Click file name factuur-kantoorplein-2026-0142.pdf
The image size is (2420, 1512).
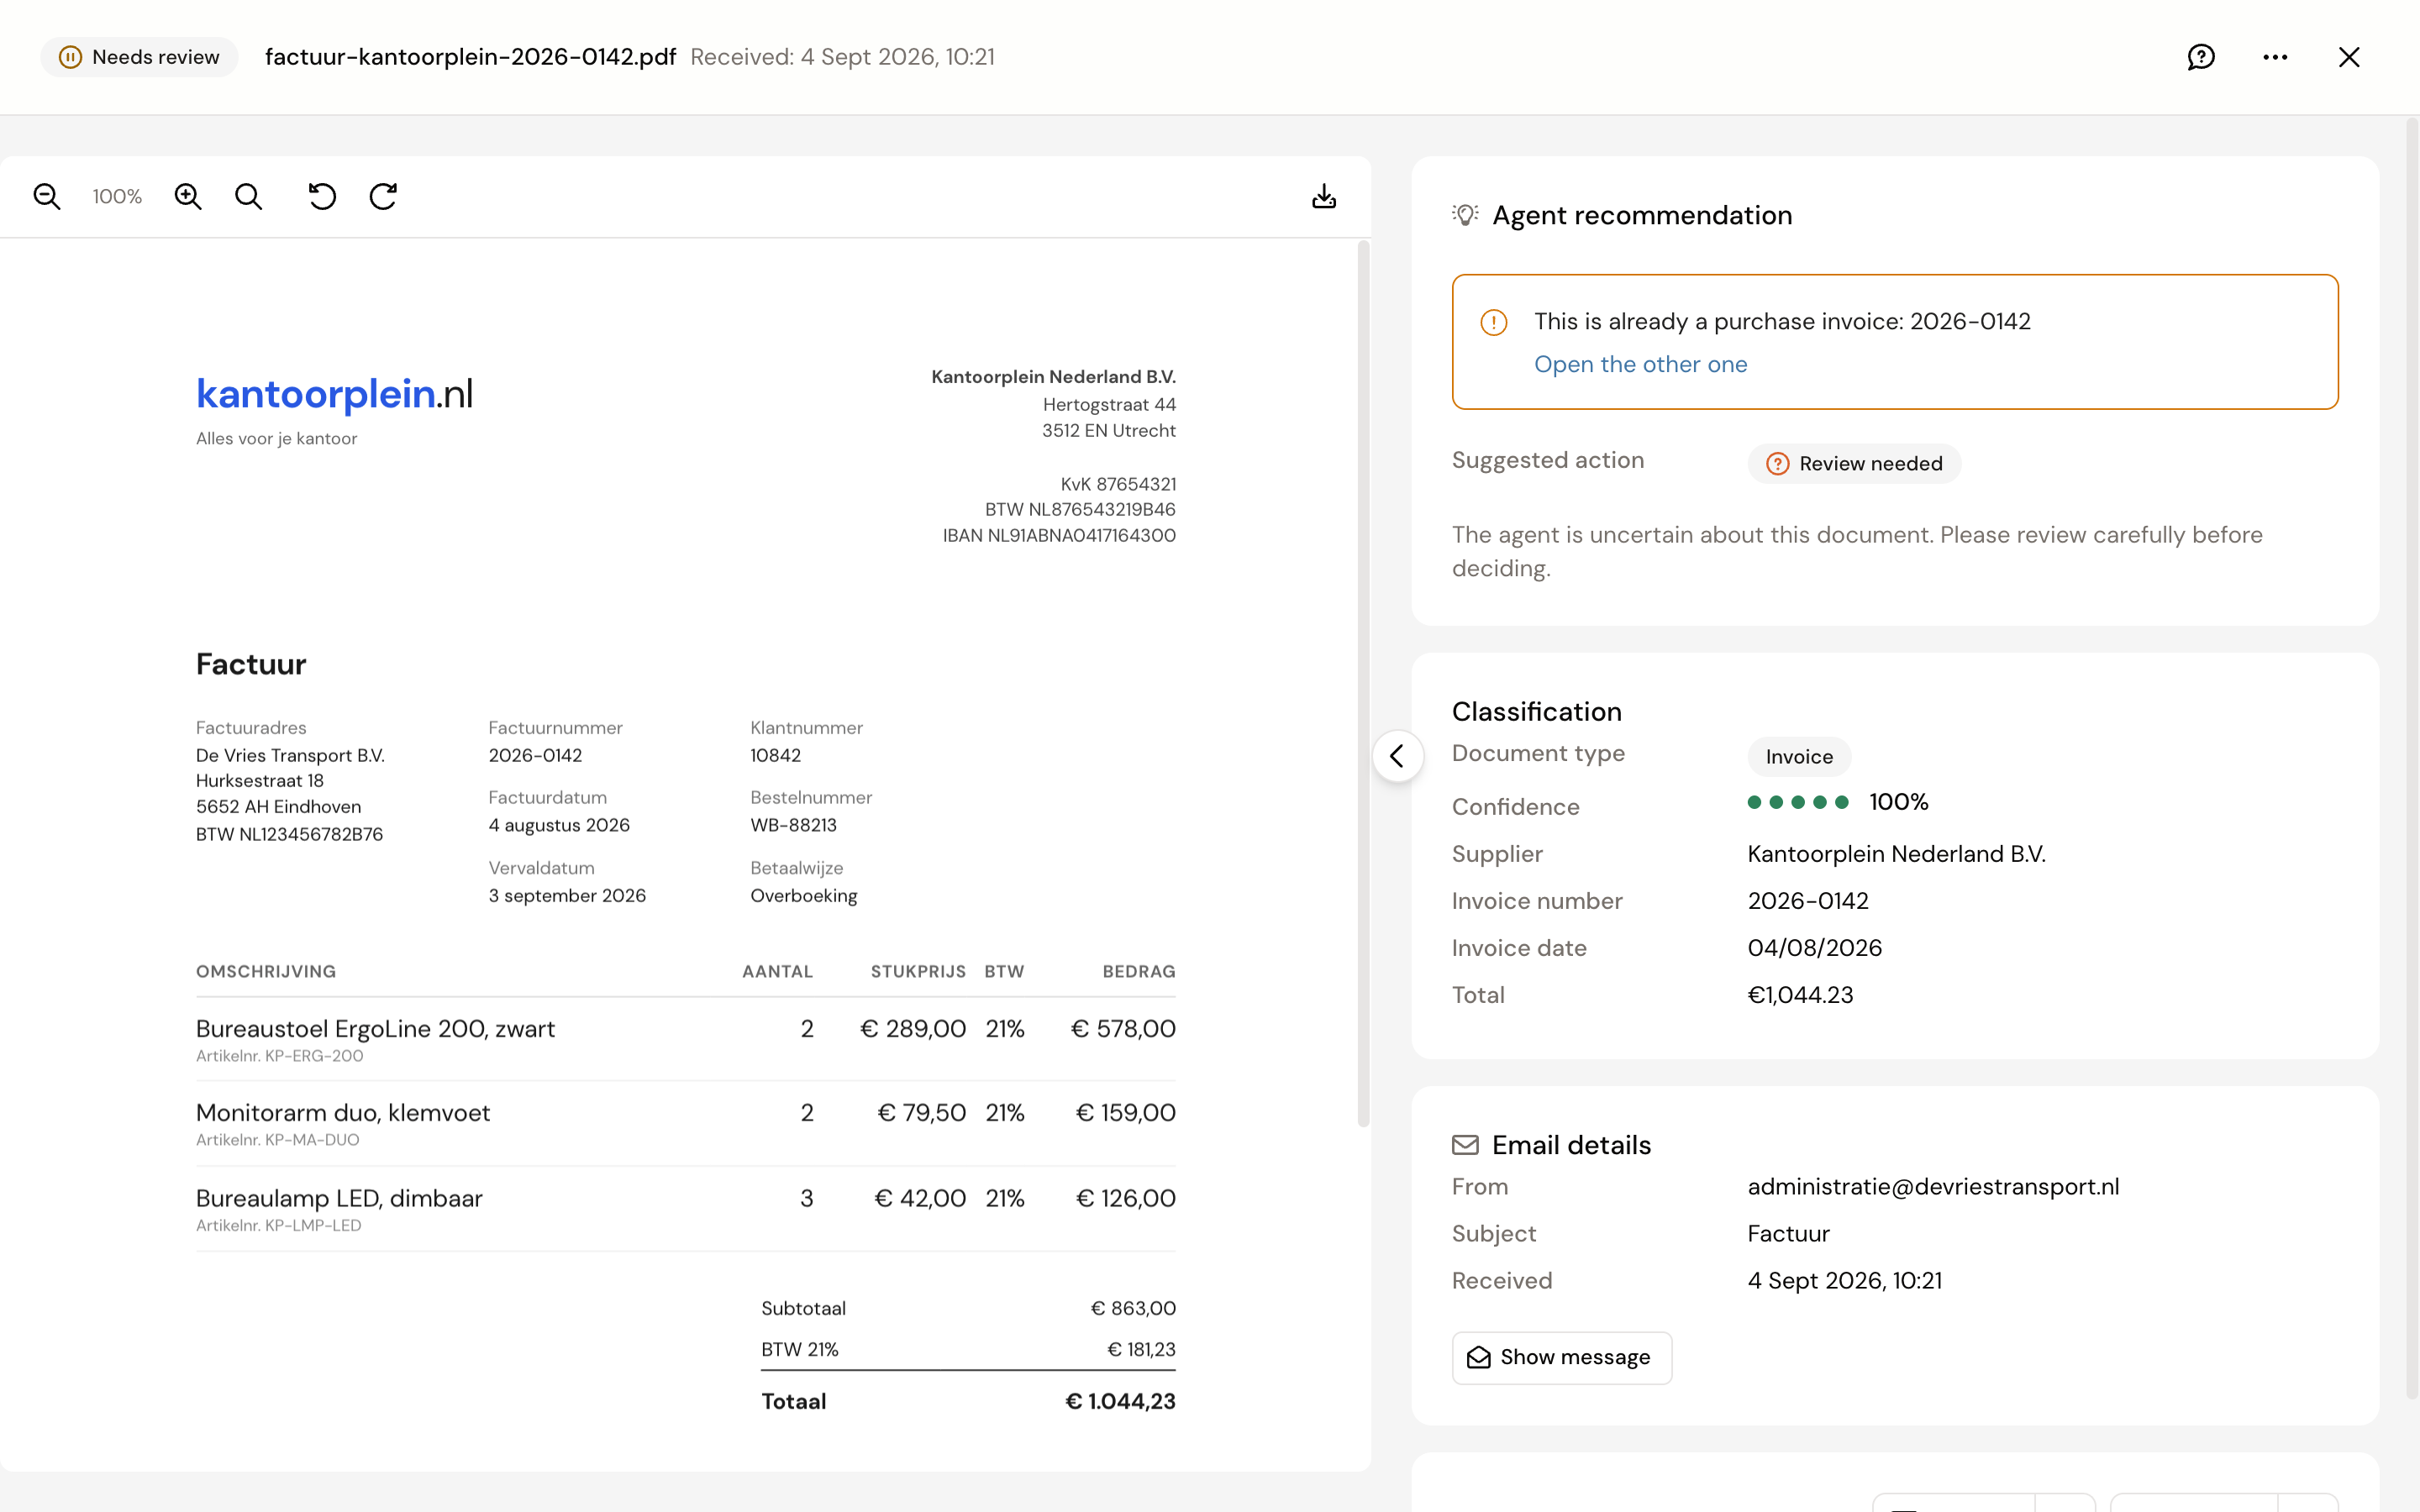point(470,57)
